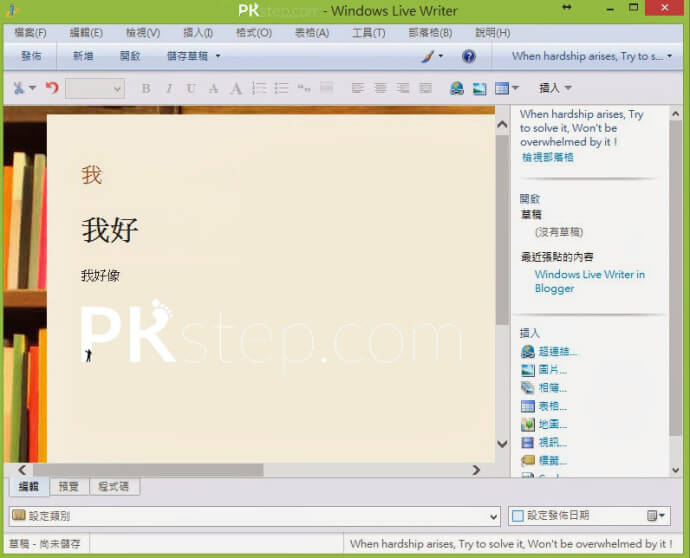Click sidebar 超連結 hyperlink insert link
Image resolution: width=690 pixels, height=558 pixels.
558,351
